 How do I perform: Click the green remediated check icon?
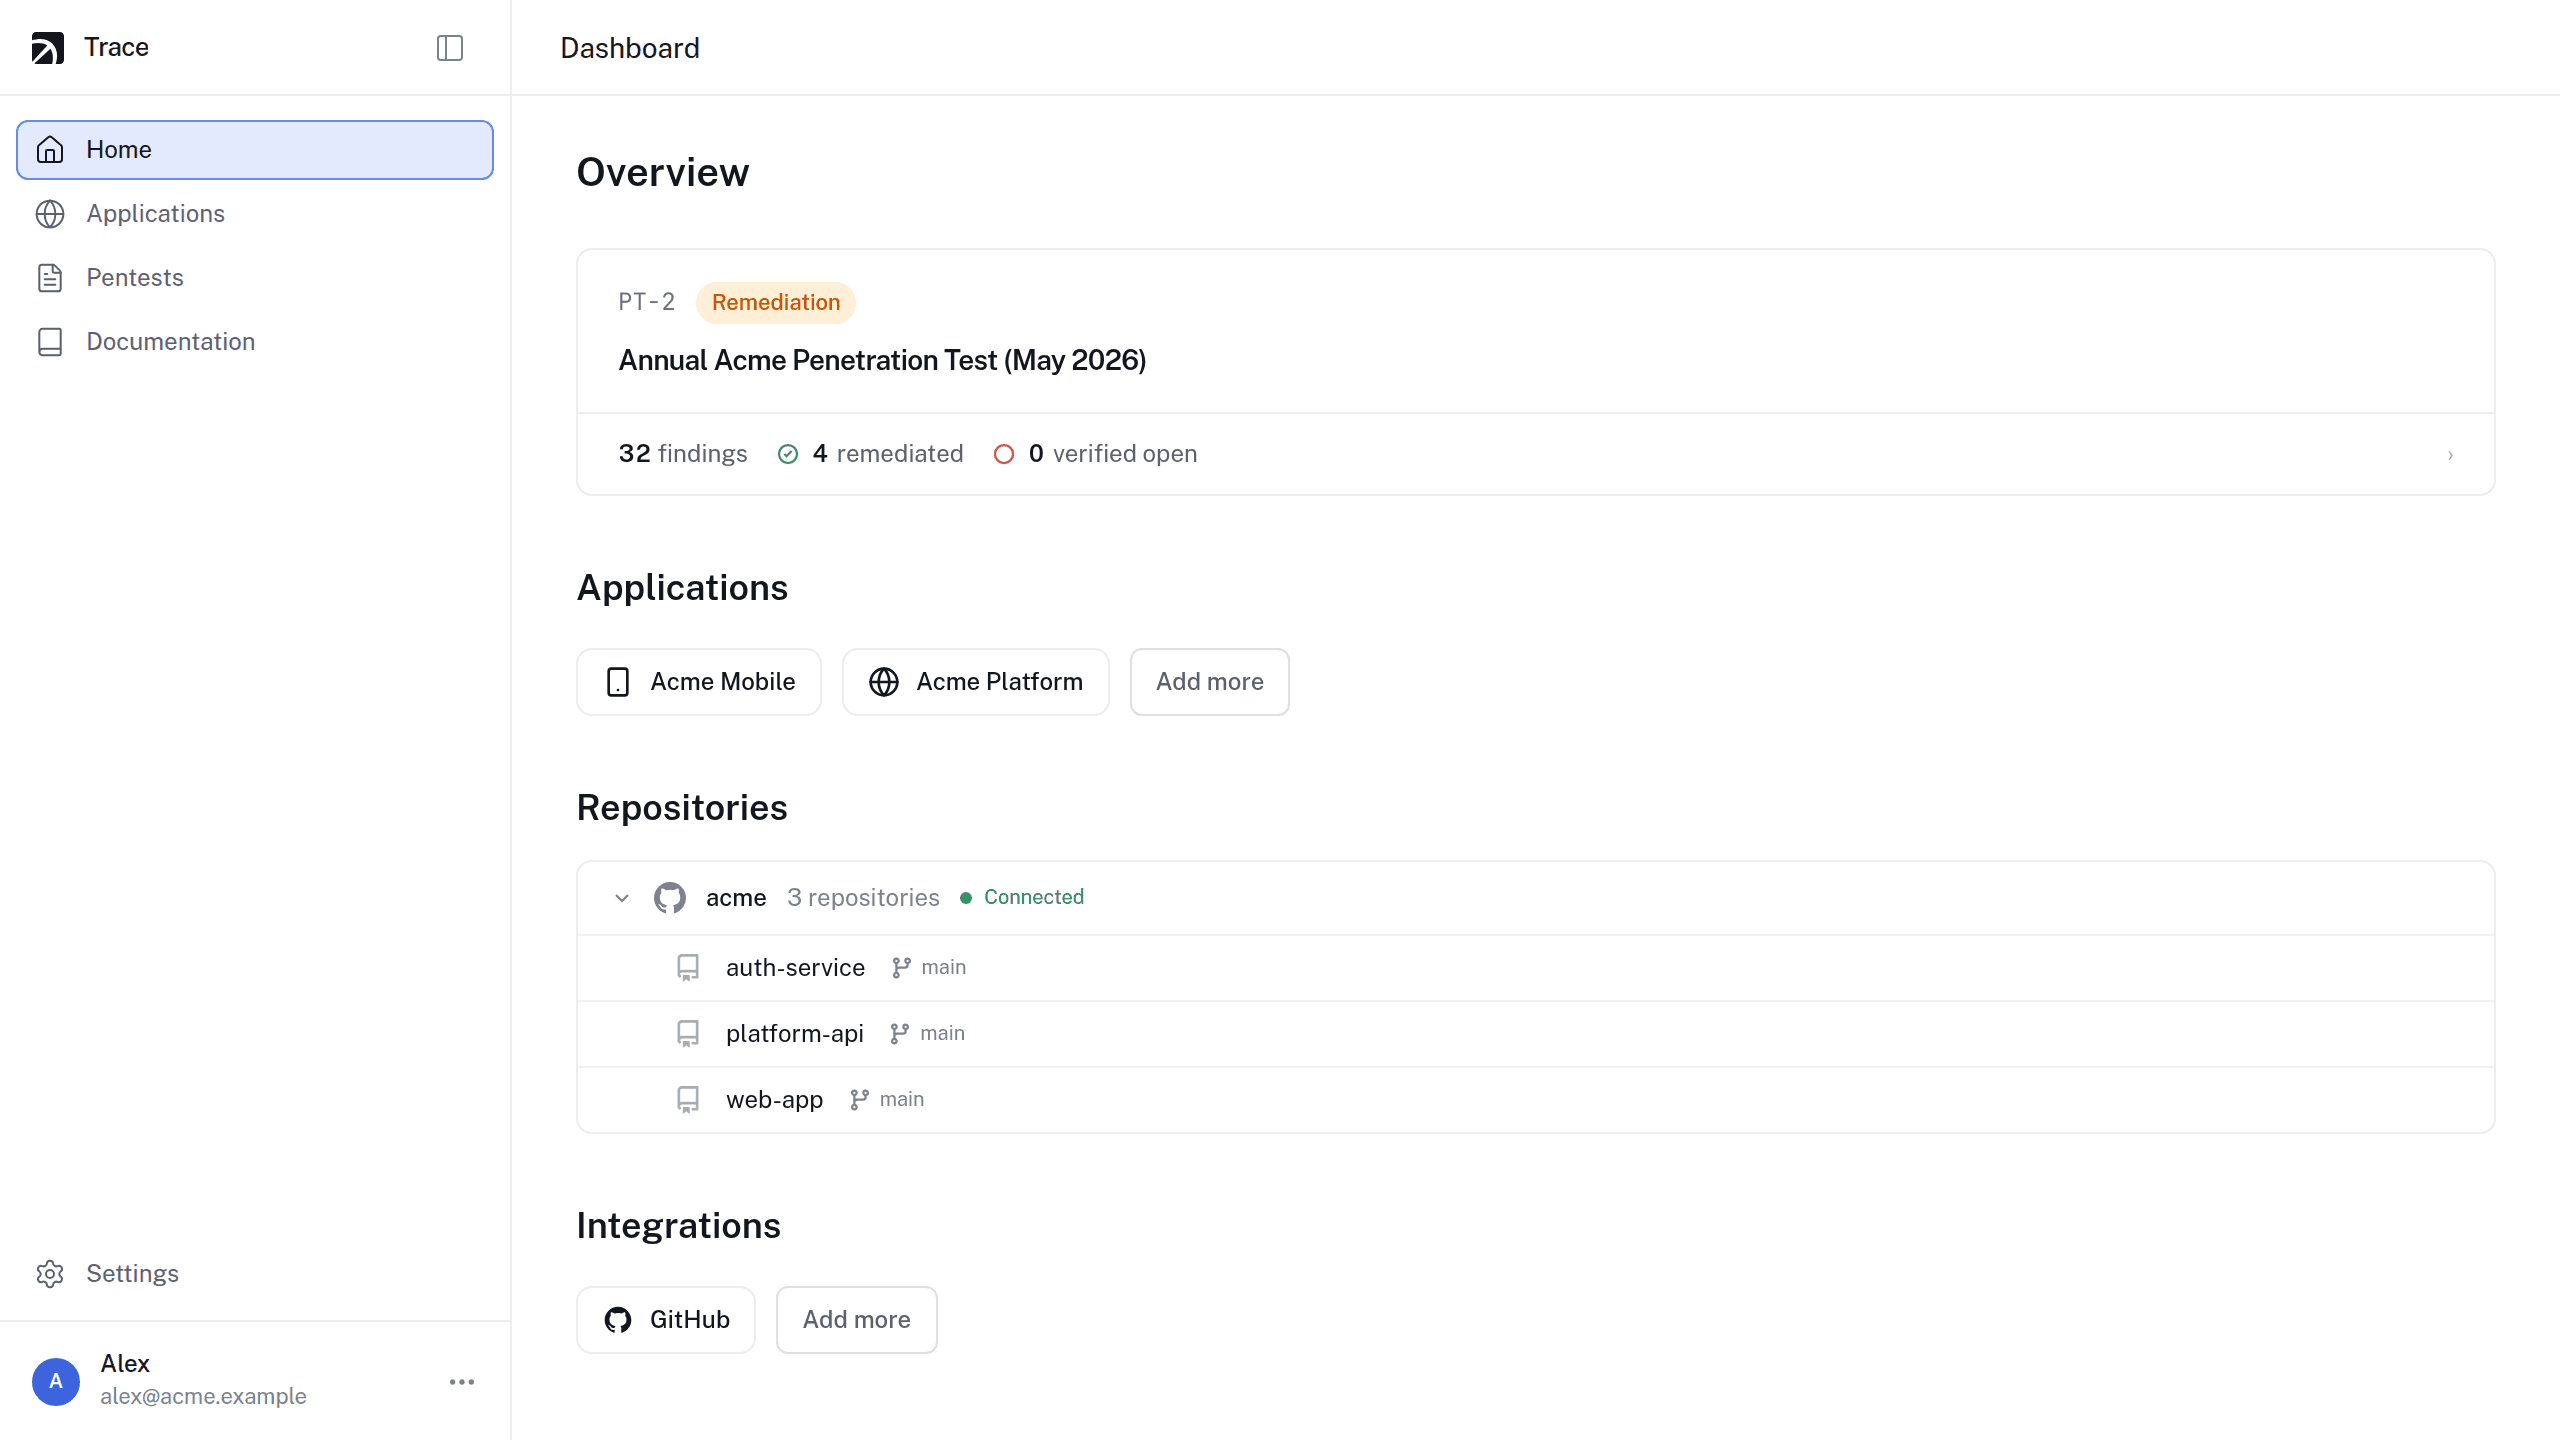tap(788, 454)
